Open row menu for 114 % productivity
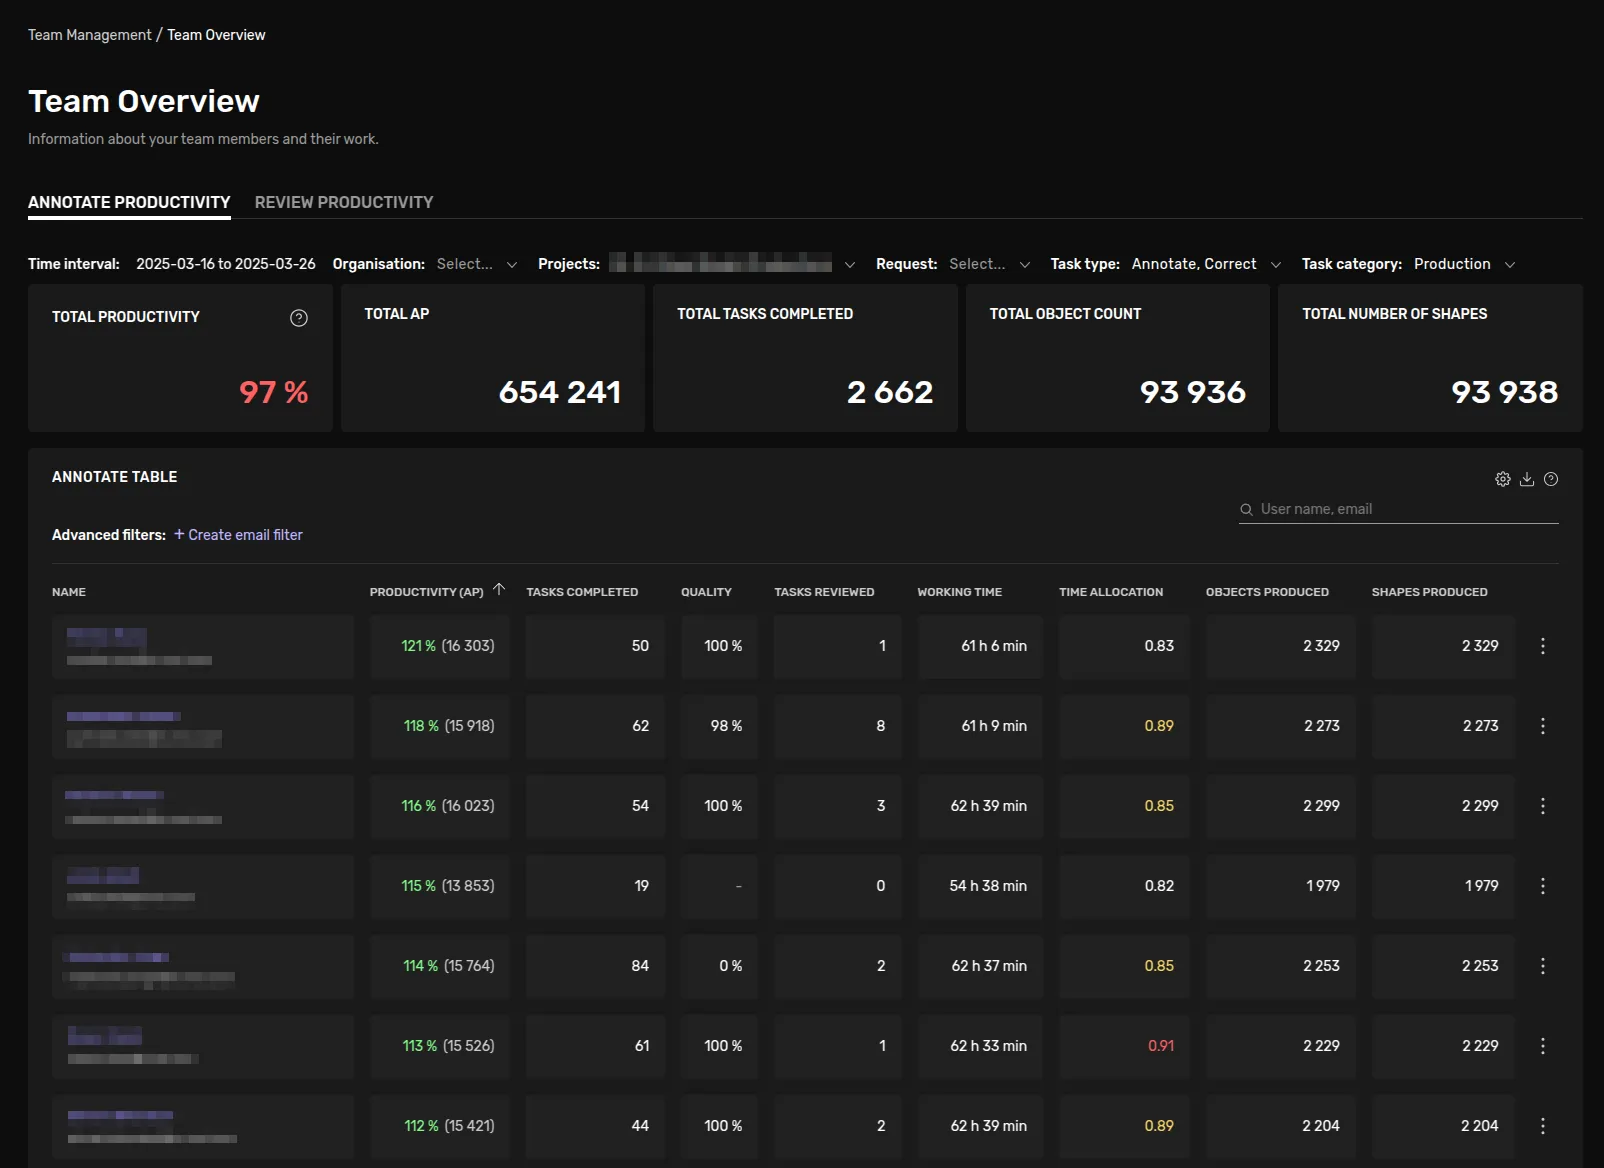Screen dimensions: 1604x1168 (x=1543, y=966)
